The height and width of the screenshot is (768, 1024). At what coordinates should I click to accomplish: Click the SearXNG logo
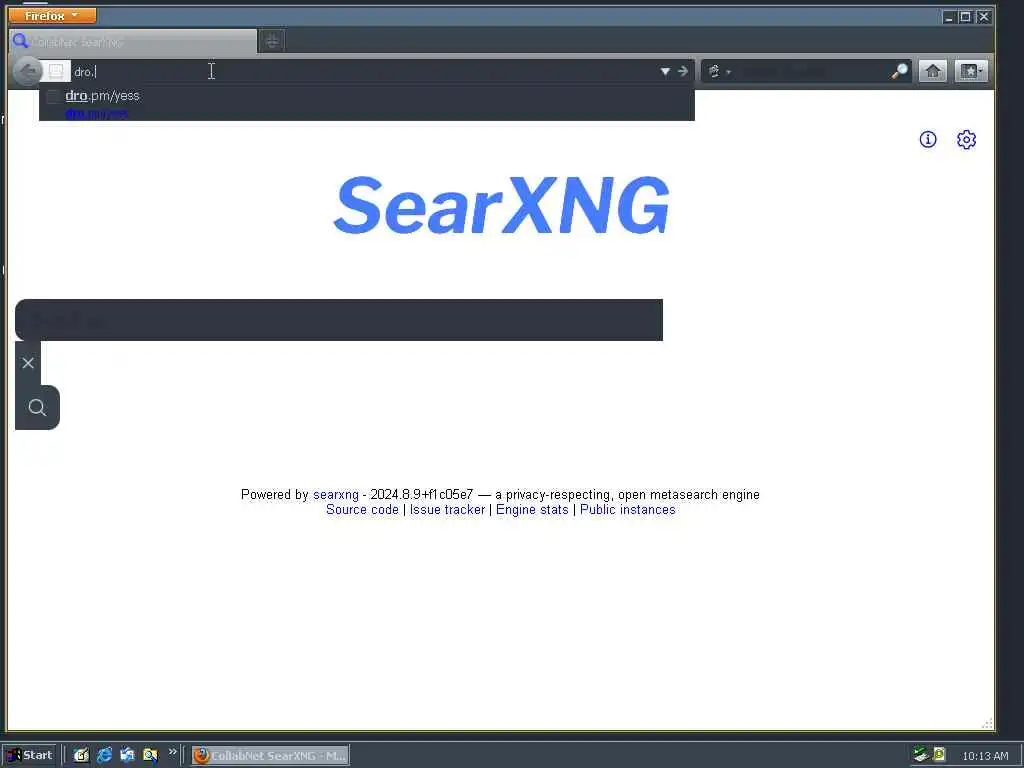pos(502,205)
